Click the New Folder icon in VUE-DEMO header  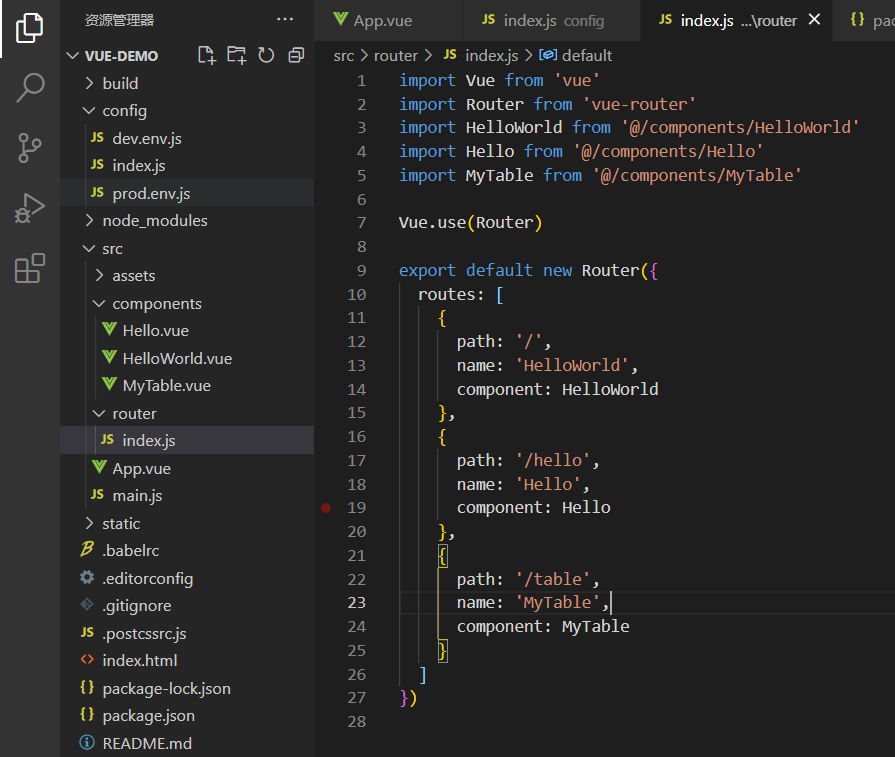click(236, 55)
